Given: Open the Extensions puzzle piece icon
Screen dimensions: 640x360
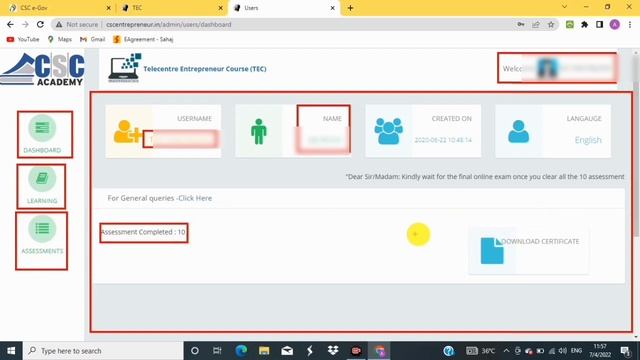Looking at the screenshot, I should tap(584, 24).
